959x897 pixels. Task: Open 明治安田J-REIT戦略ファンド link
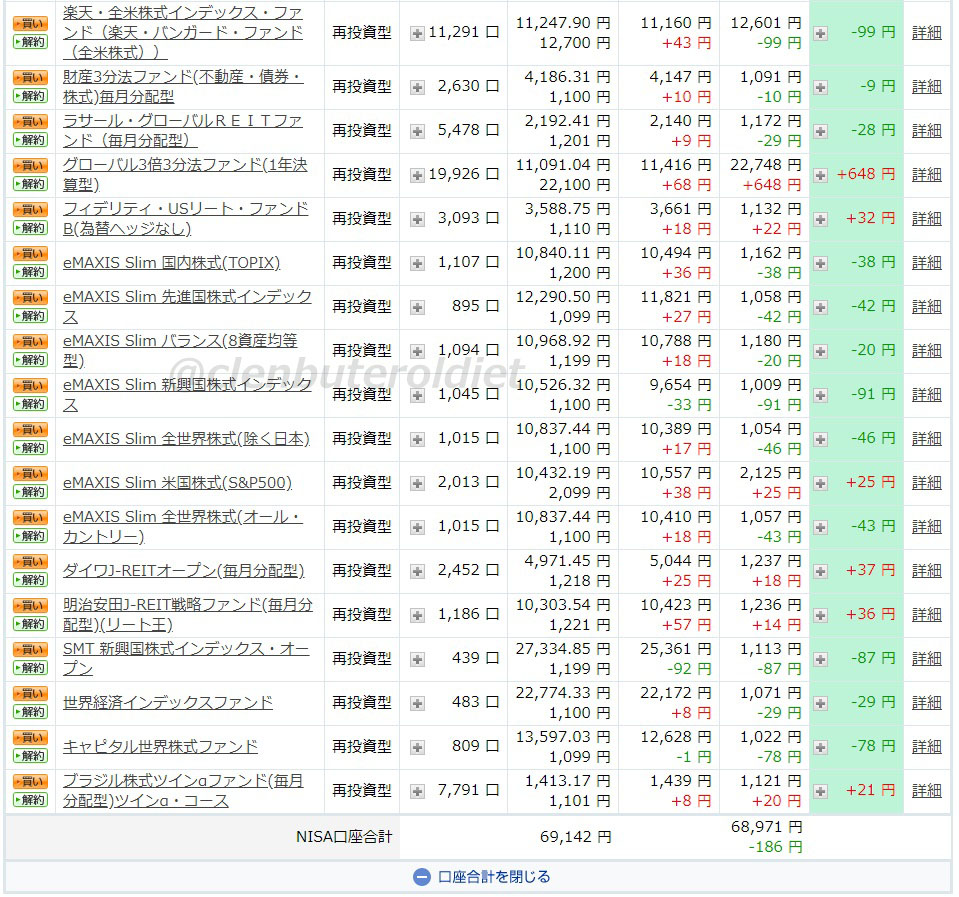[x=187, y=615]
